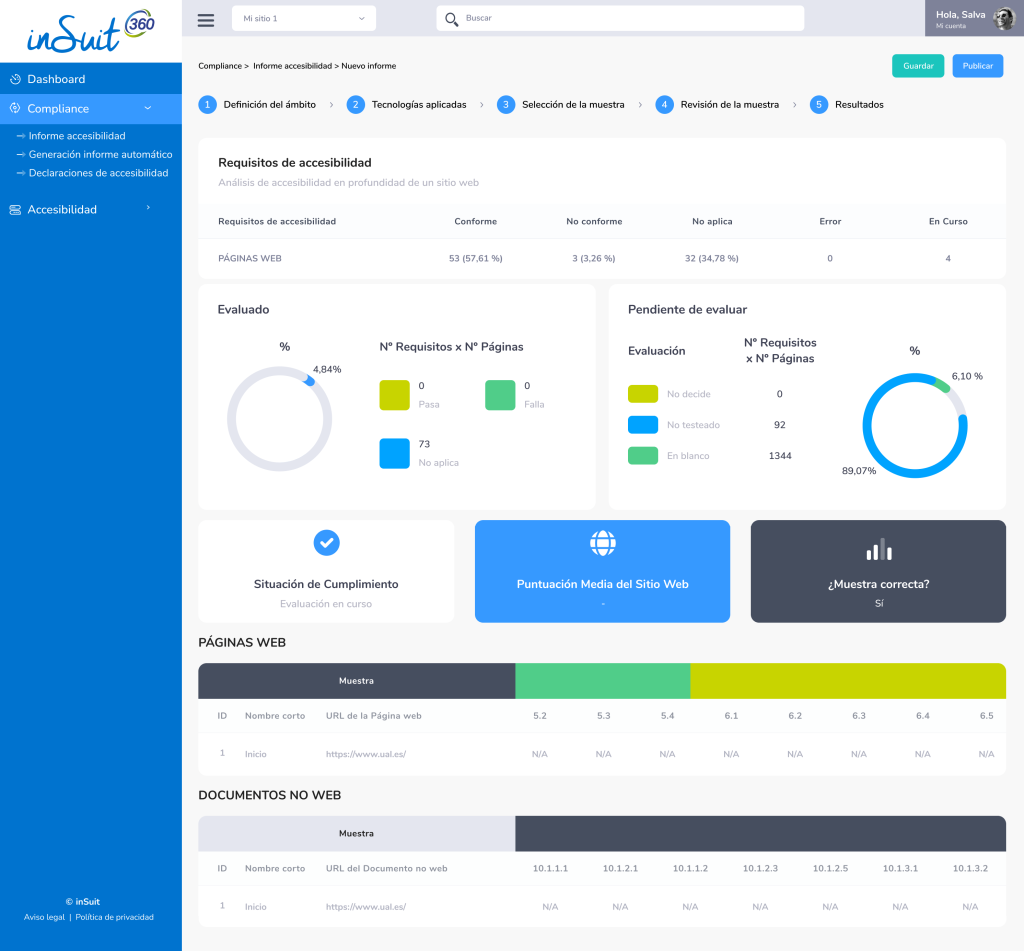Click the Guardar button

[x=917, y=63]
